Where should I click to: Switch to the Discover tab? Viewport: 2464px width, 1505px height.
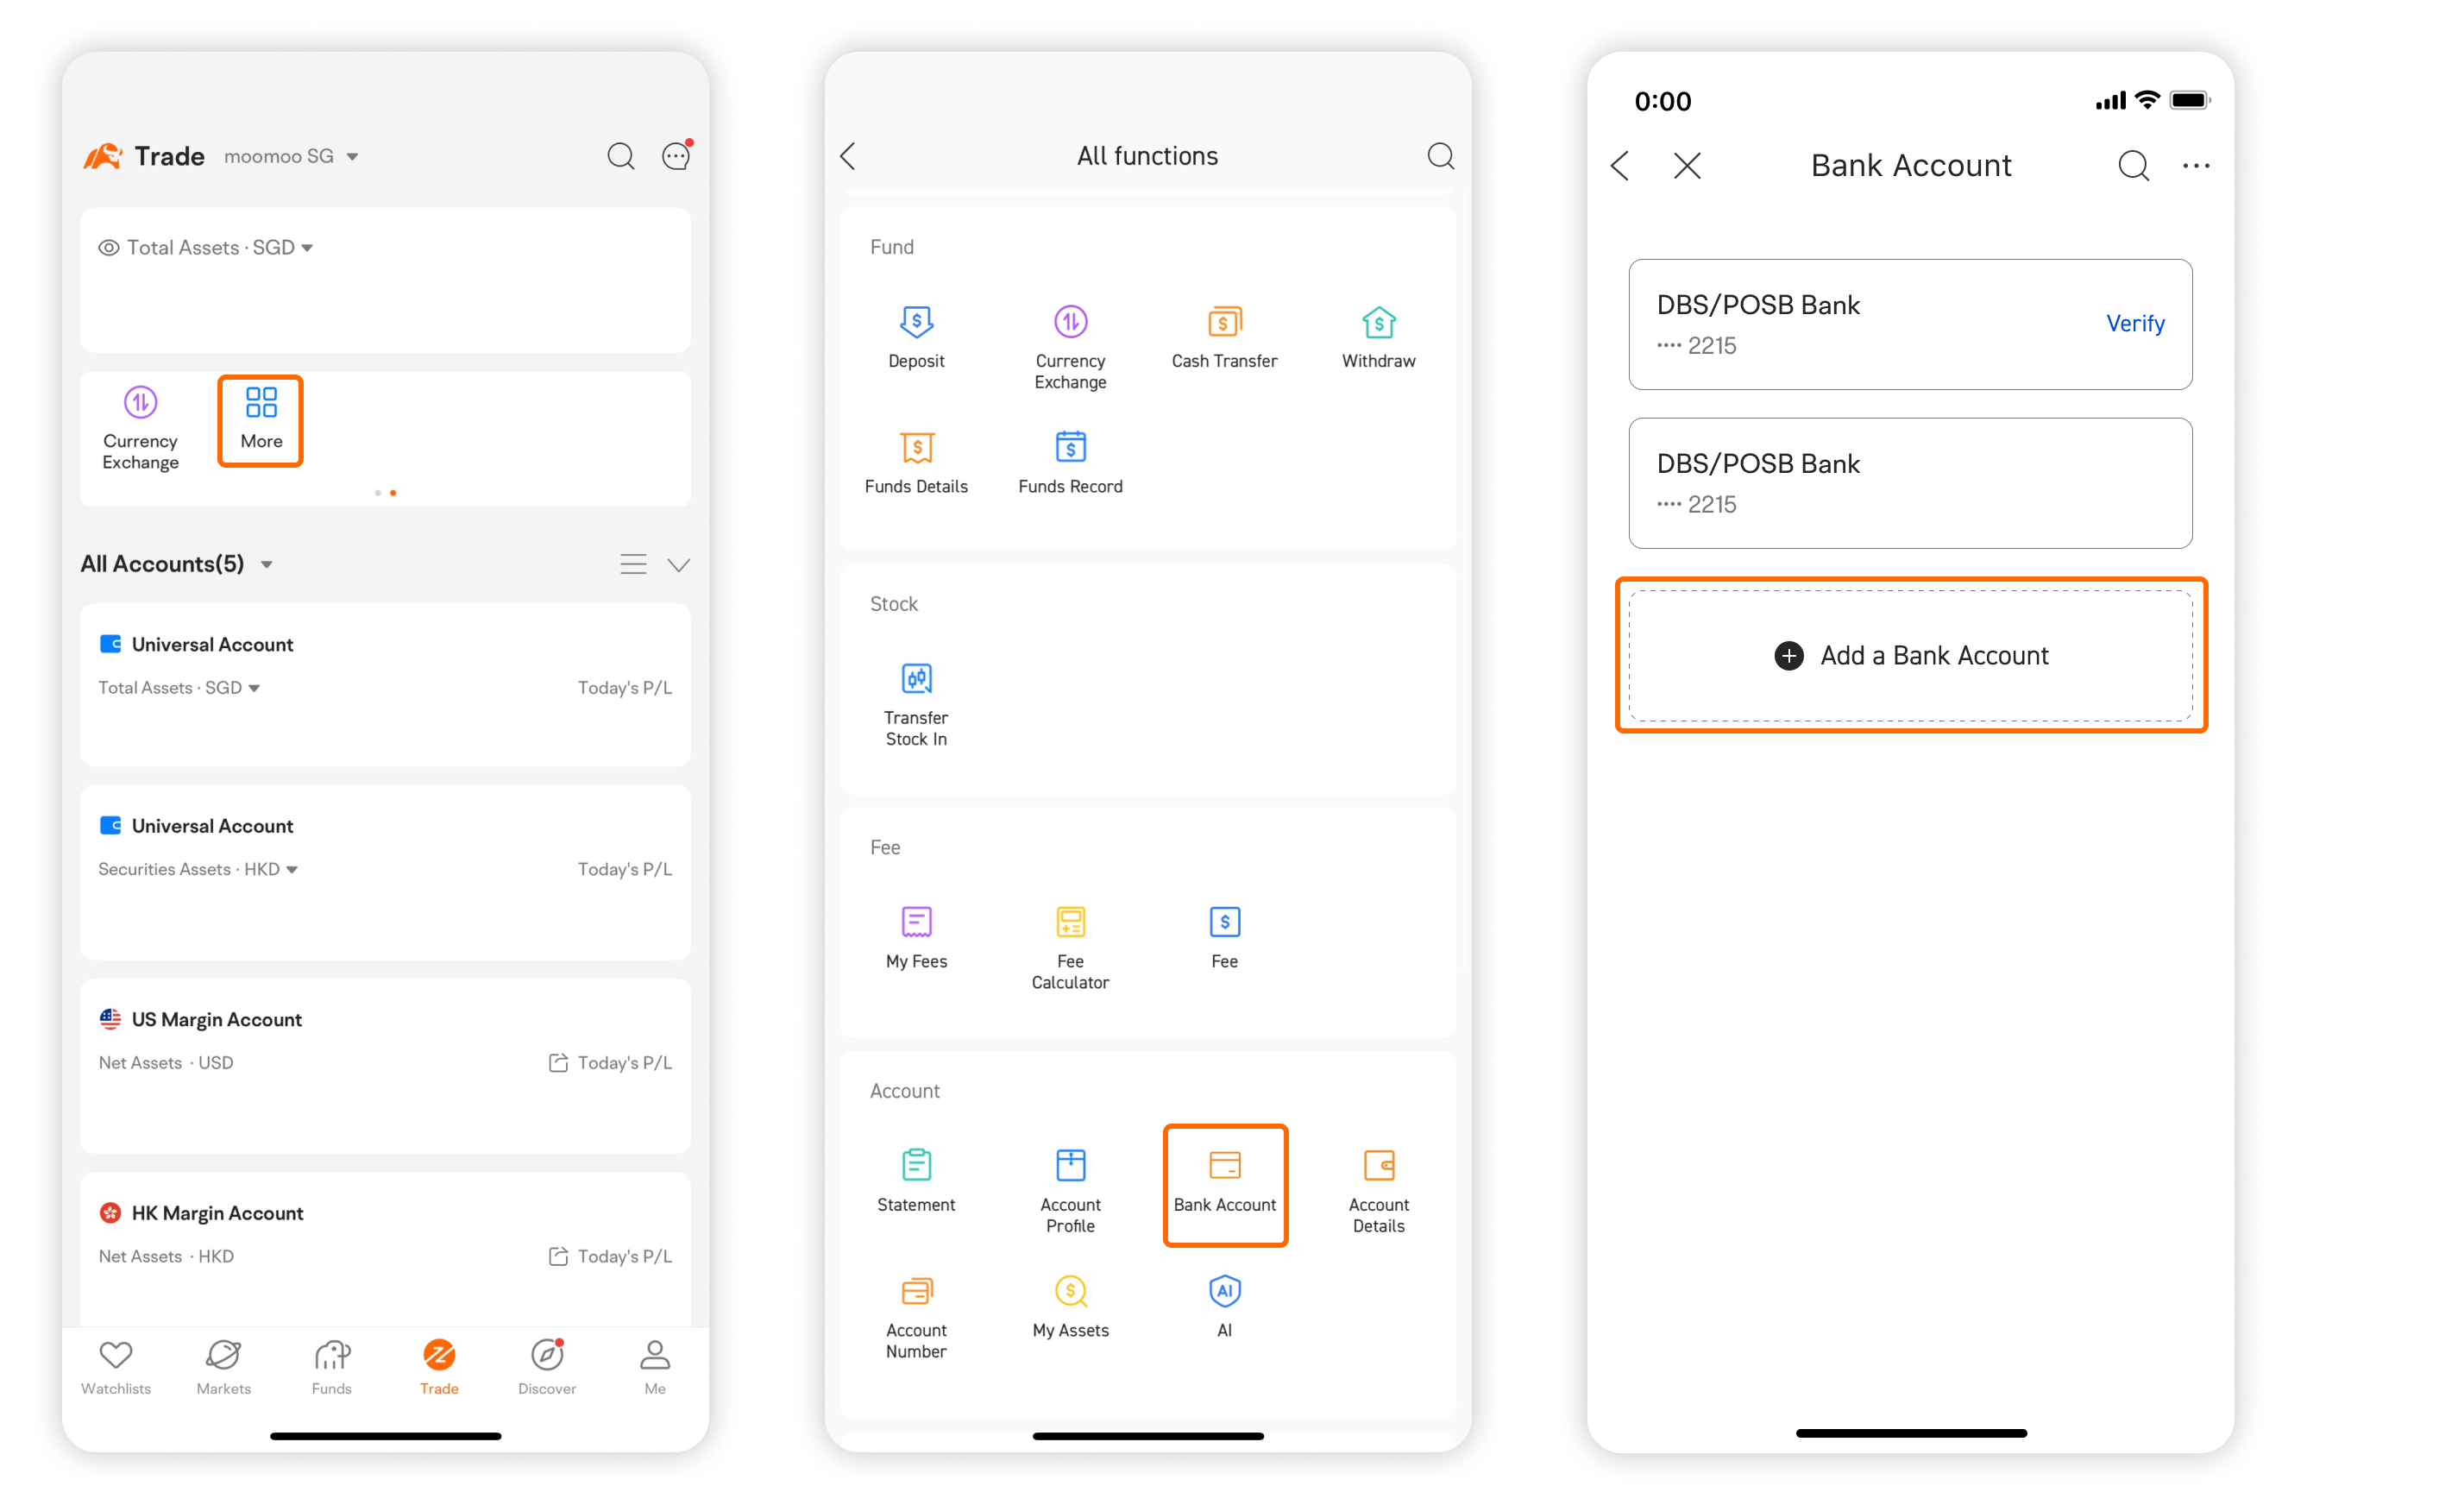[x=546, y=1367]
